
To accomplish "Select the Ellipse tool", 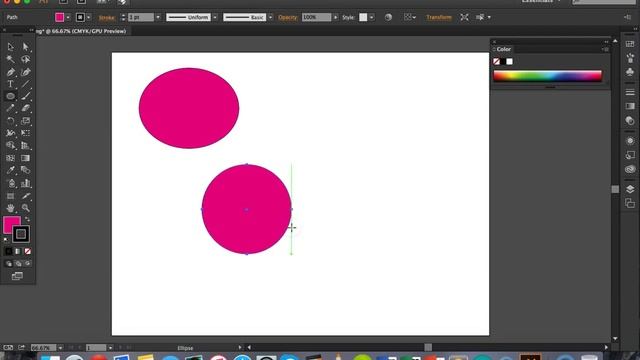I will (10, 96).
